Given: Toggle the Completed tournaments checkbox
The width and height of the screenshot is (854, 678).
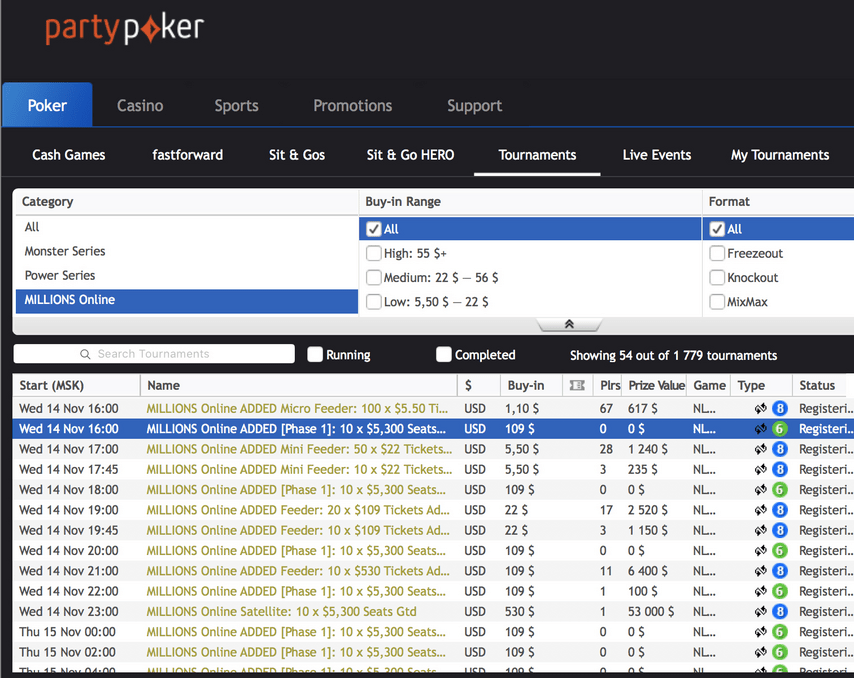Looking at the screenshot, I should (x=444, y=355).
